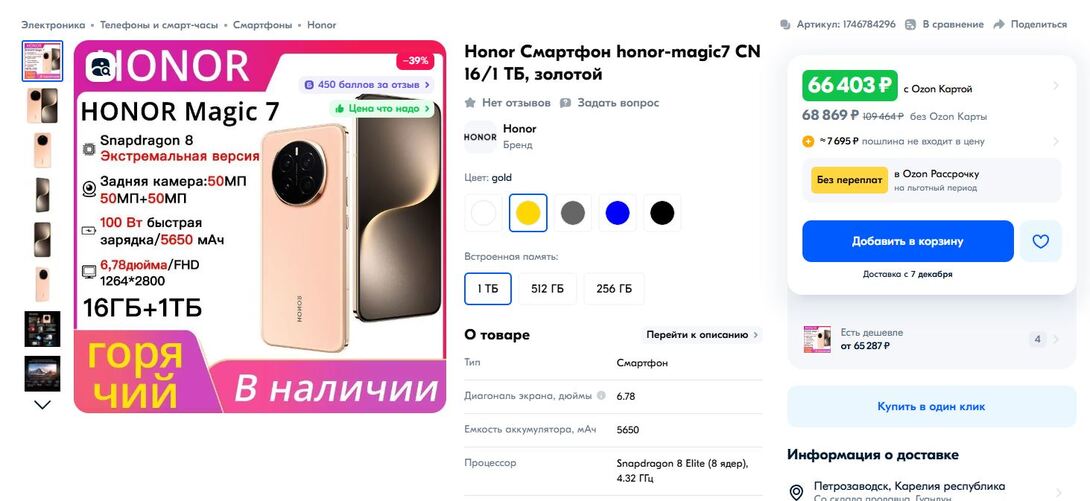Select the 512 ГБ memory option
The image size is (1090, 501).
pyautogui.click(x=547, y=289)
